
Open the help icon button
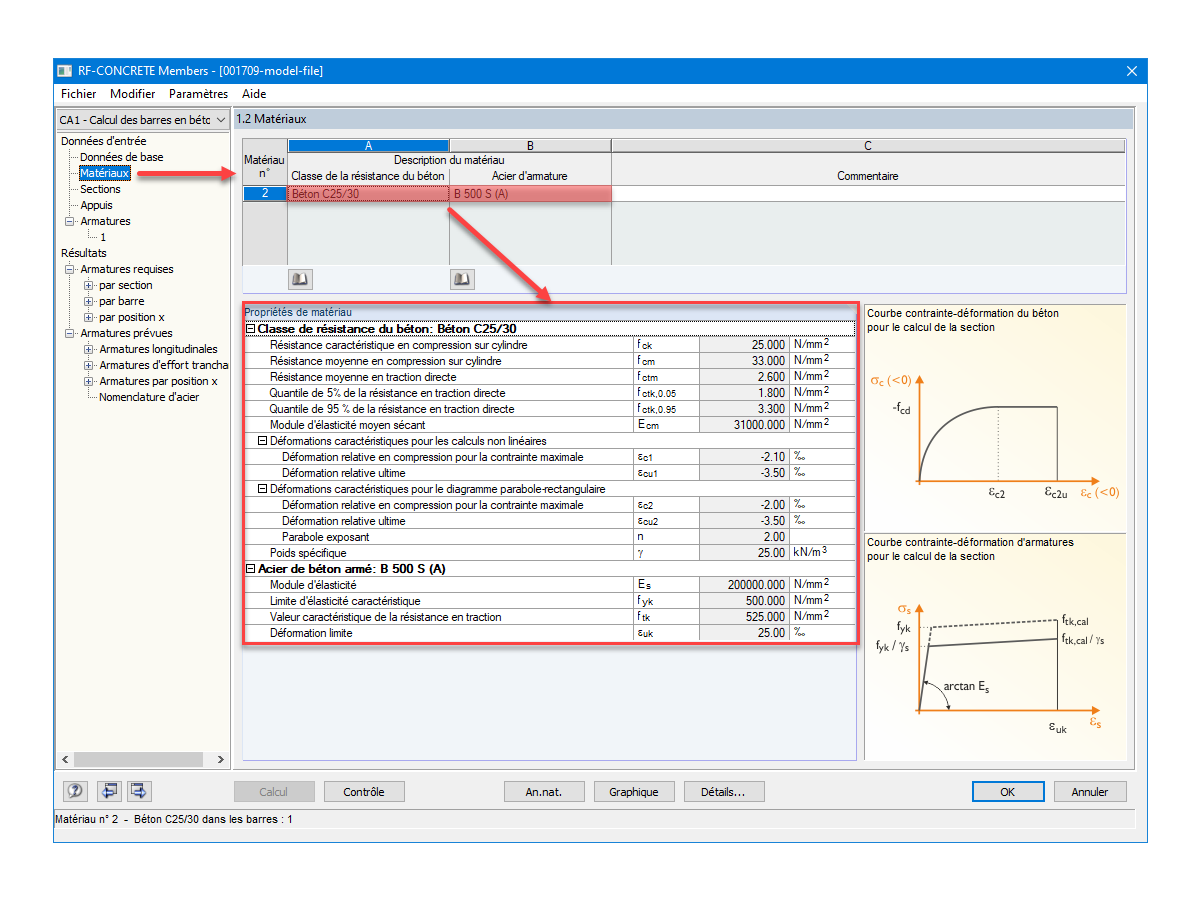coord(75,791)
